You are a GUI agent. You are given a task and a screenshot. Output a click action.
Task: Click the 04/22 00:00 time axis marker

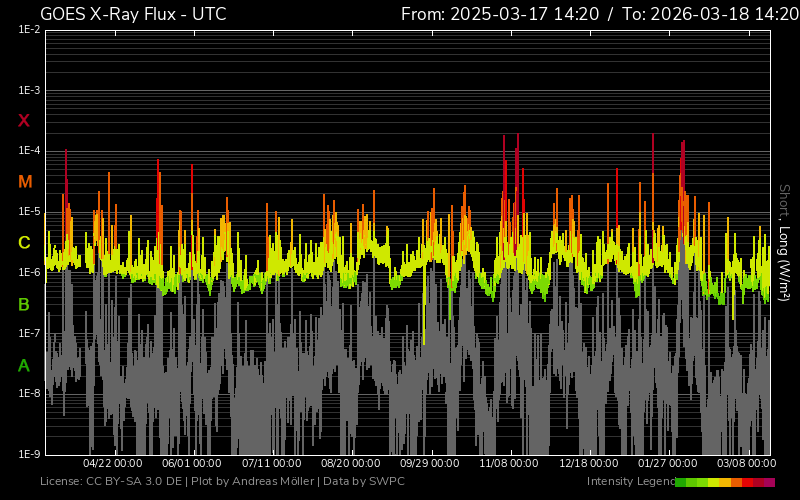(112, 464)
